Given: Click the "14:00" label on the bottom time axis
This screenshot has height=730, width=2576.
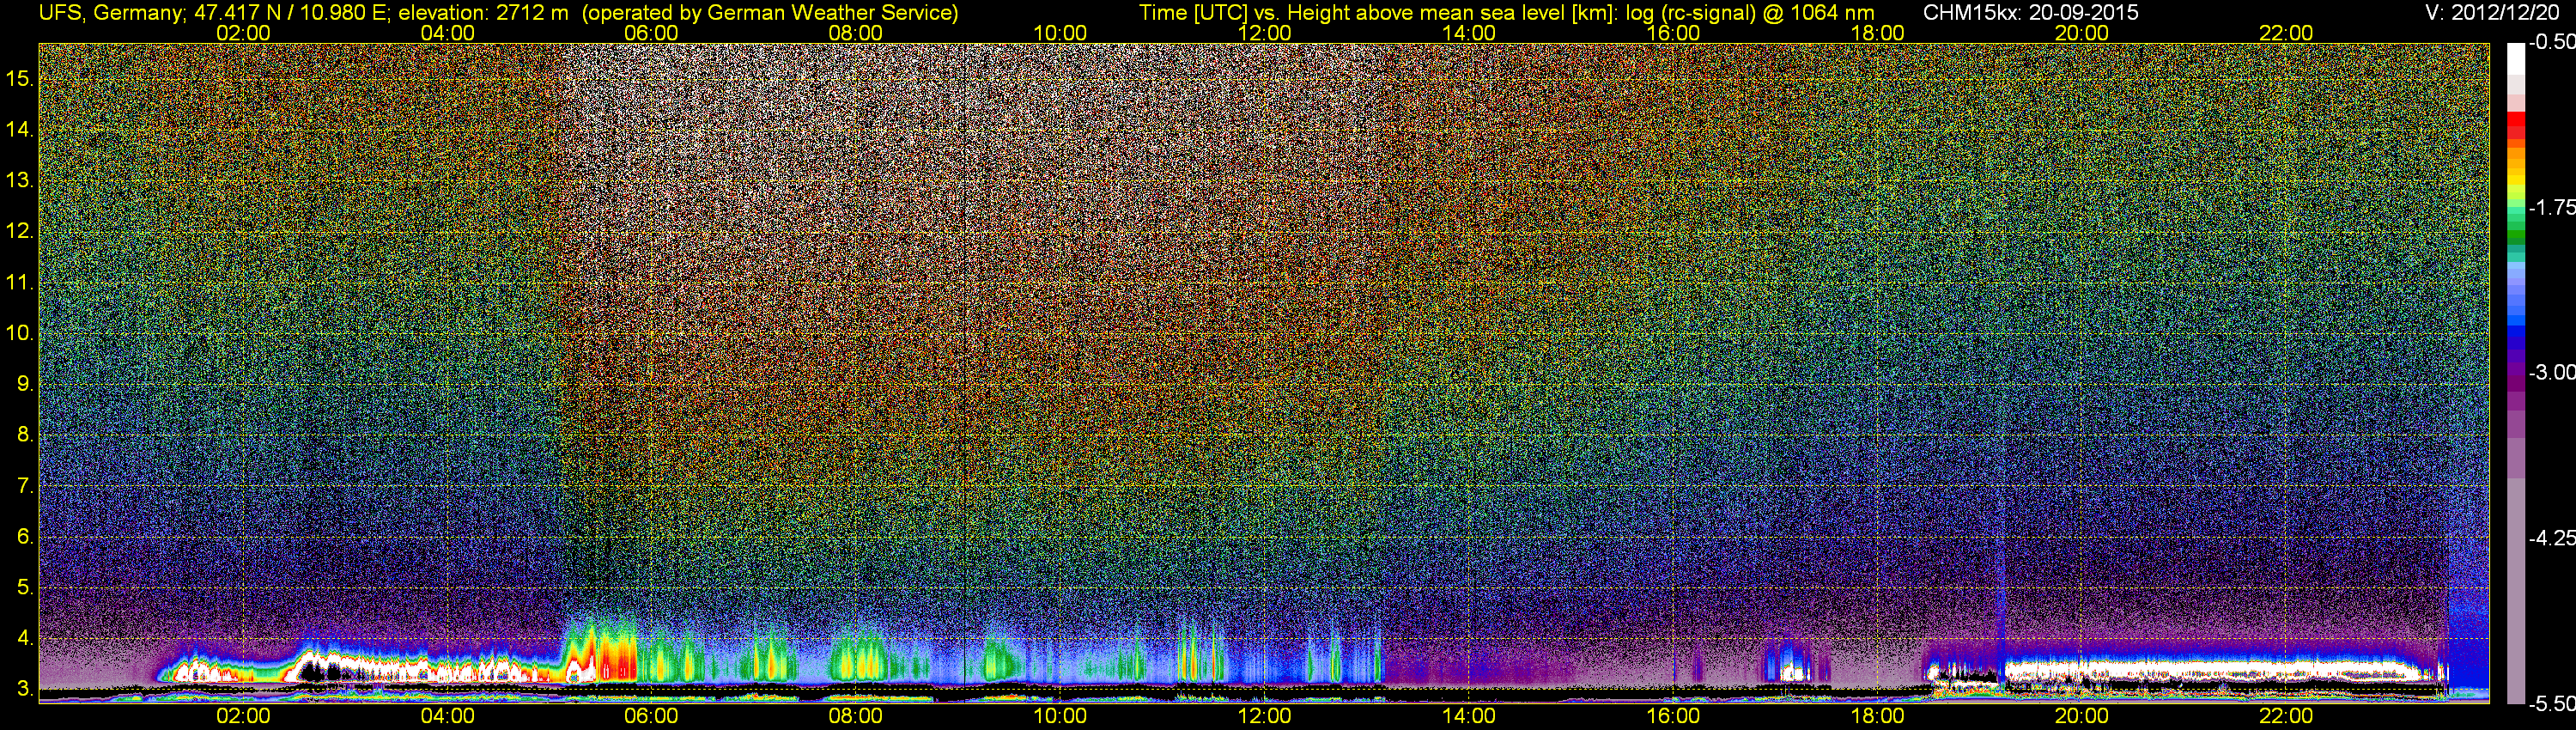Looking at the screenshot, I should coord(1469,716).
